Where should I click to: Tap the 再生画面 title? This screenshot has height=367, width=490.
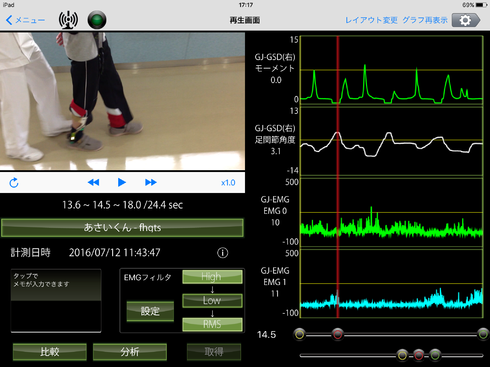245,20
